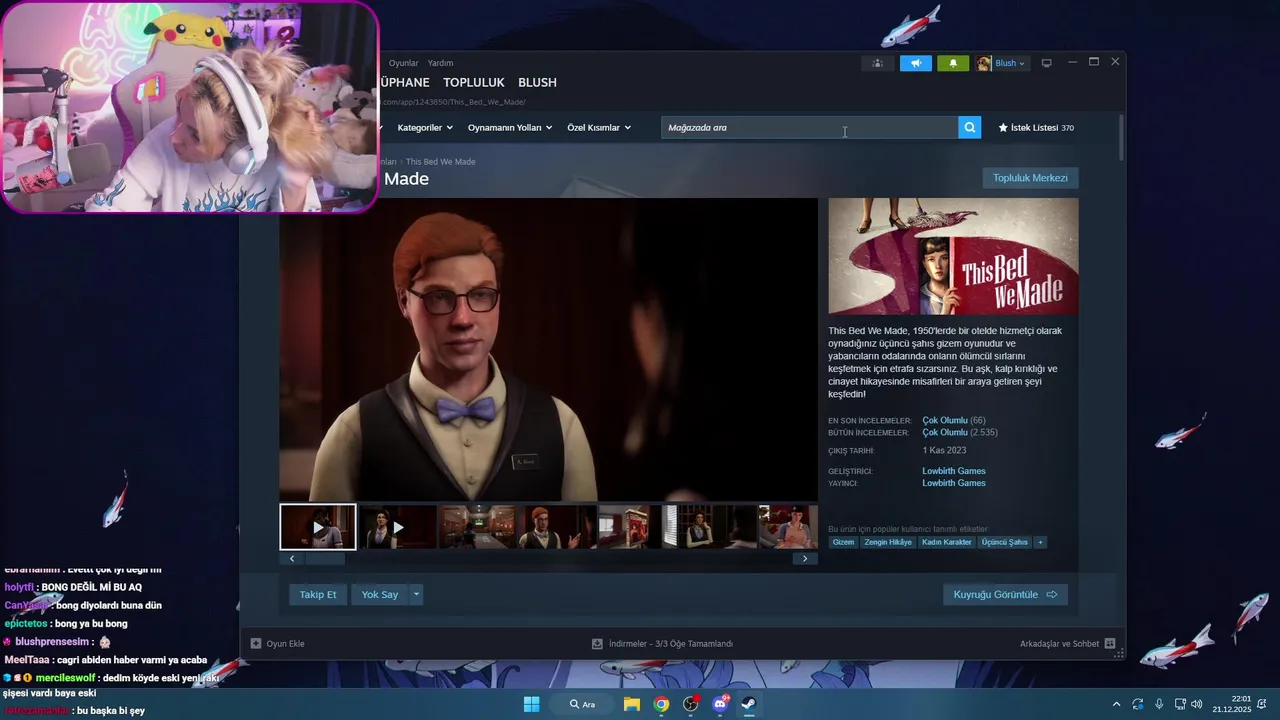This screenshot has height=720, width=1280.
Task: Click the sync tray icon
Action: pyautogui.click(x=1138, y=704)
